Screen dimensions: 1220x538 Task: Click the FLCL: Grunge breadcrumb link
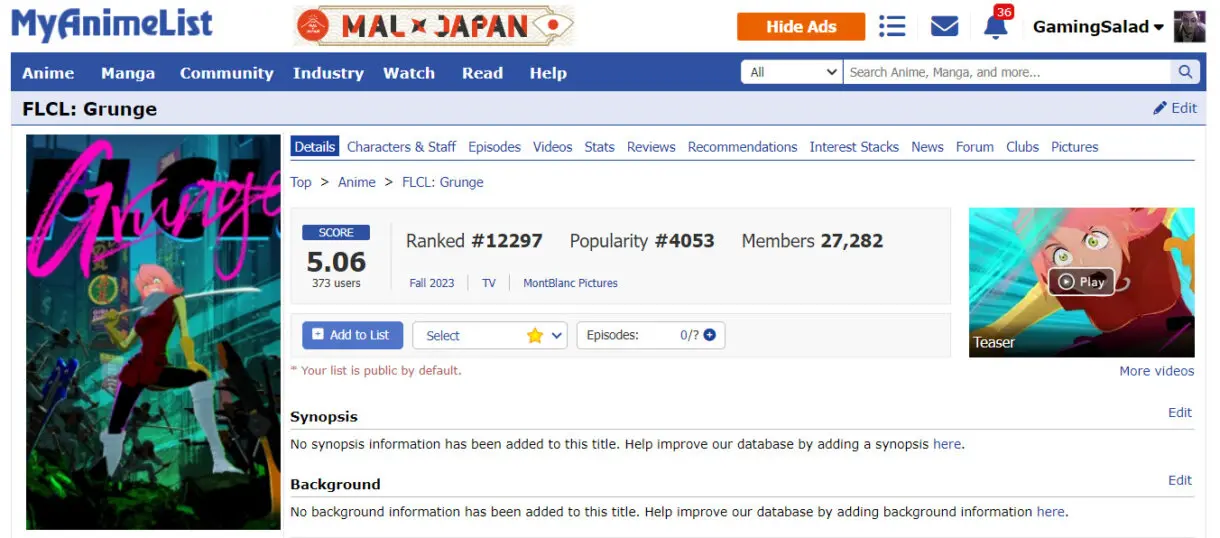442,182
